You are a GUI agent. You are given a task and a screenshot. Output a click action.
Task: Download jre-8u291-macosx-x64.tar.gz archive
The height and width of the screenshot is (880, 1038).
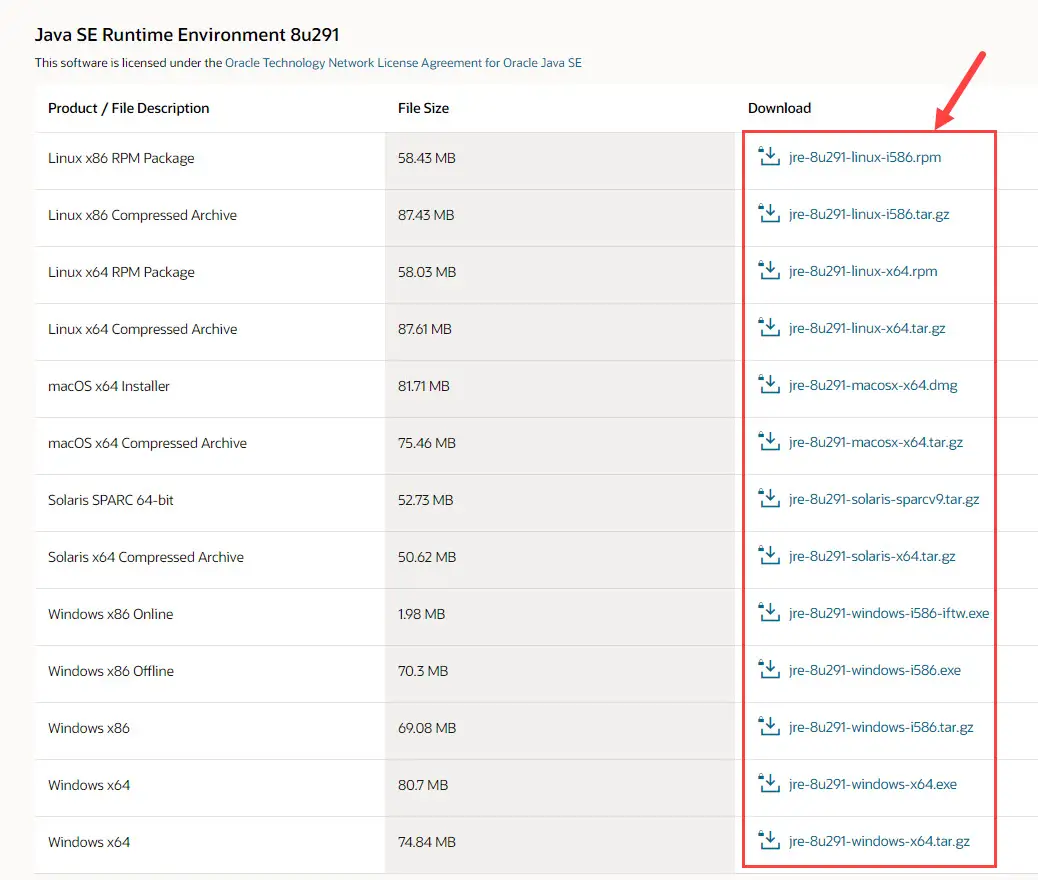[875, 442]
